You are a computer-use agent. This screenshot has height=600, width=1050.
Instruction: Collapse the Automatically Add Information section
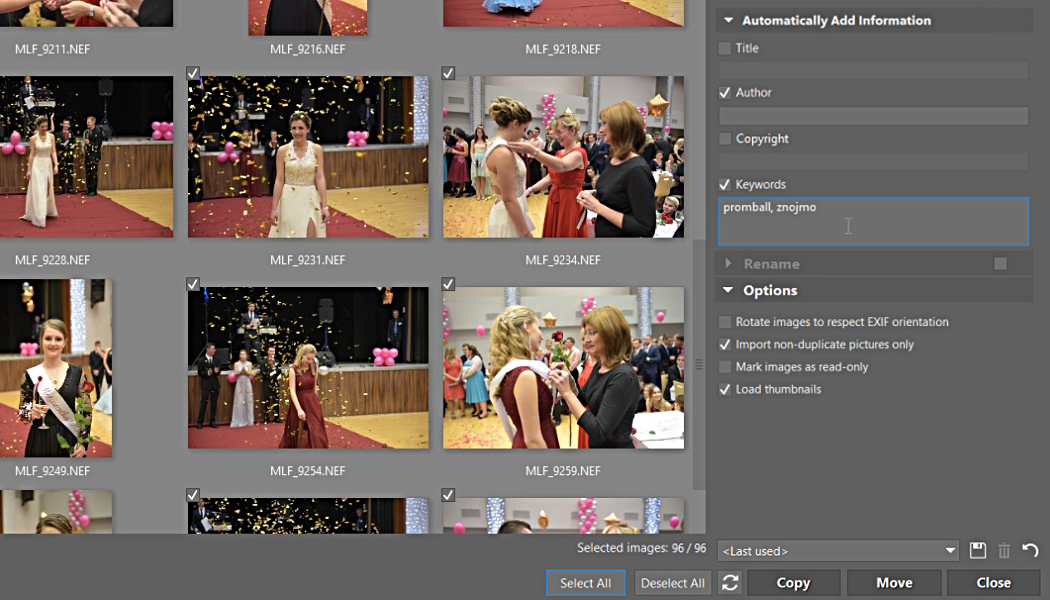click(729, 21)
